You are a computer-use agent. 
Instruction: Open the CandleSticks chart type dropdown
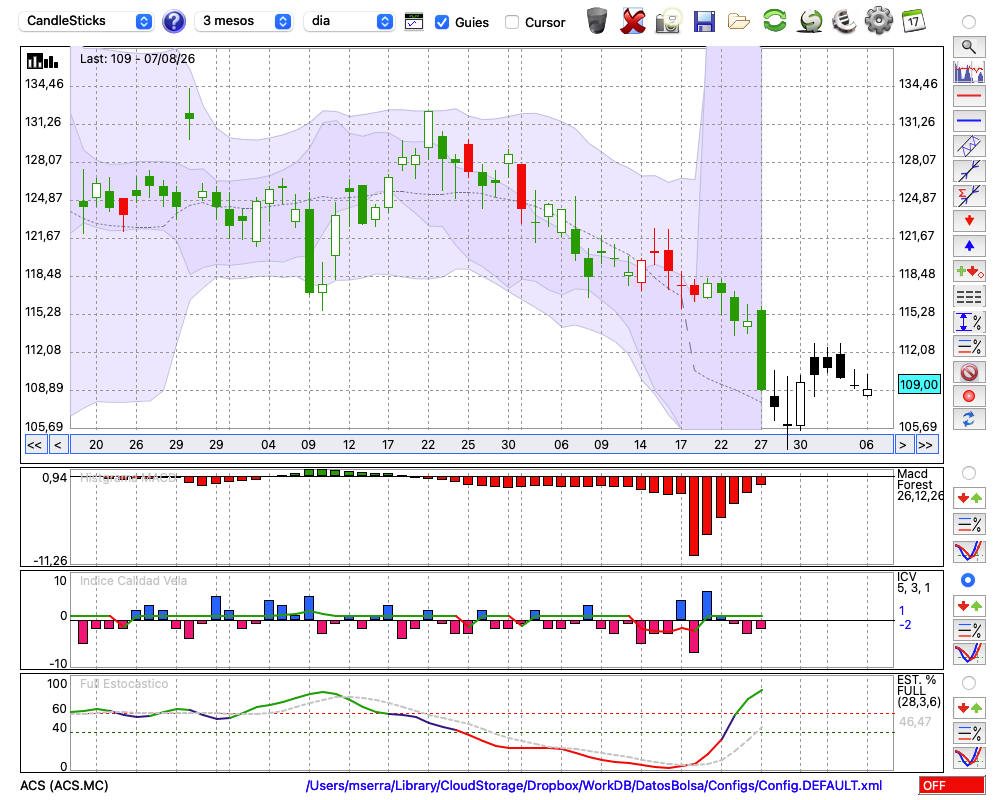point(86,21)
